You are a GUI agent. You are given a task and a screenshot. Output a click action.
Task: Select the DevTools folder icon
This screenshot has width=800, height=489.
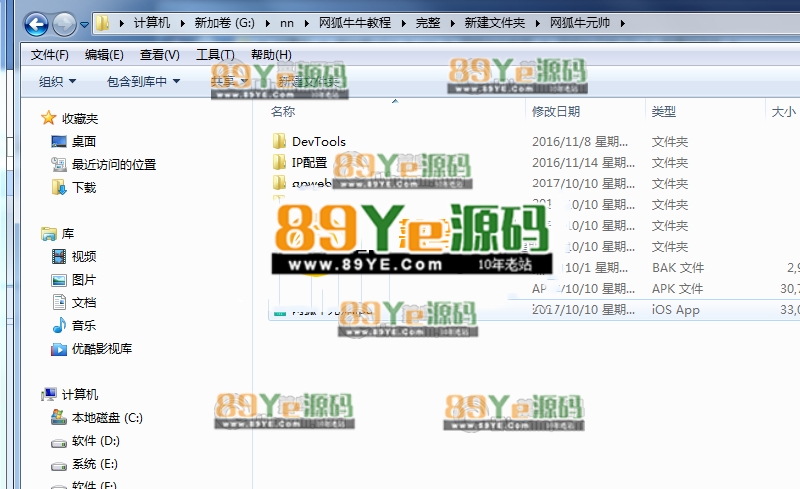click(x=279, y=141)
